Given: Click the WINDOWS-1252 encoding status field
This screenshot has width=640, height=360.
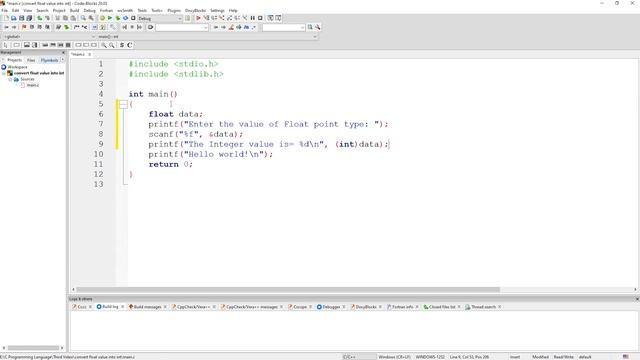Looking at the screenshot, I should point(430,357).
